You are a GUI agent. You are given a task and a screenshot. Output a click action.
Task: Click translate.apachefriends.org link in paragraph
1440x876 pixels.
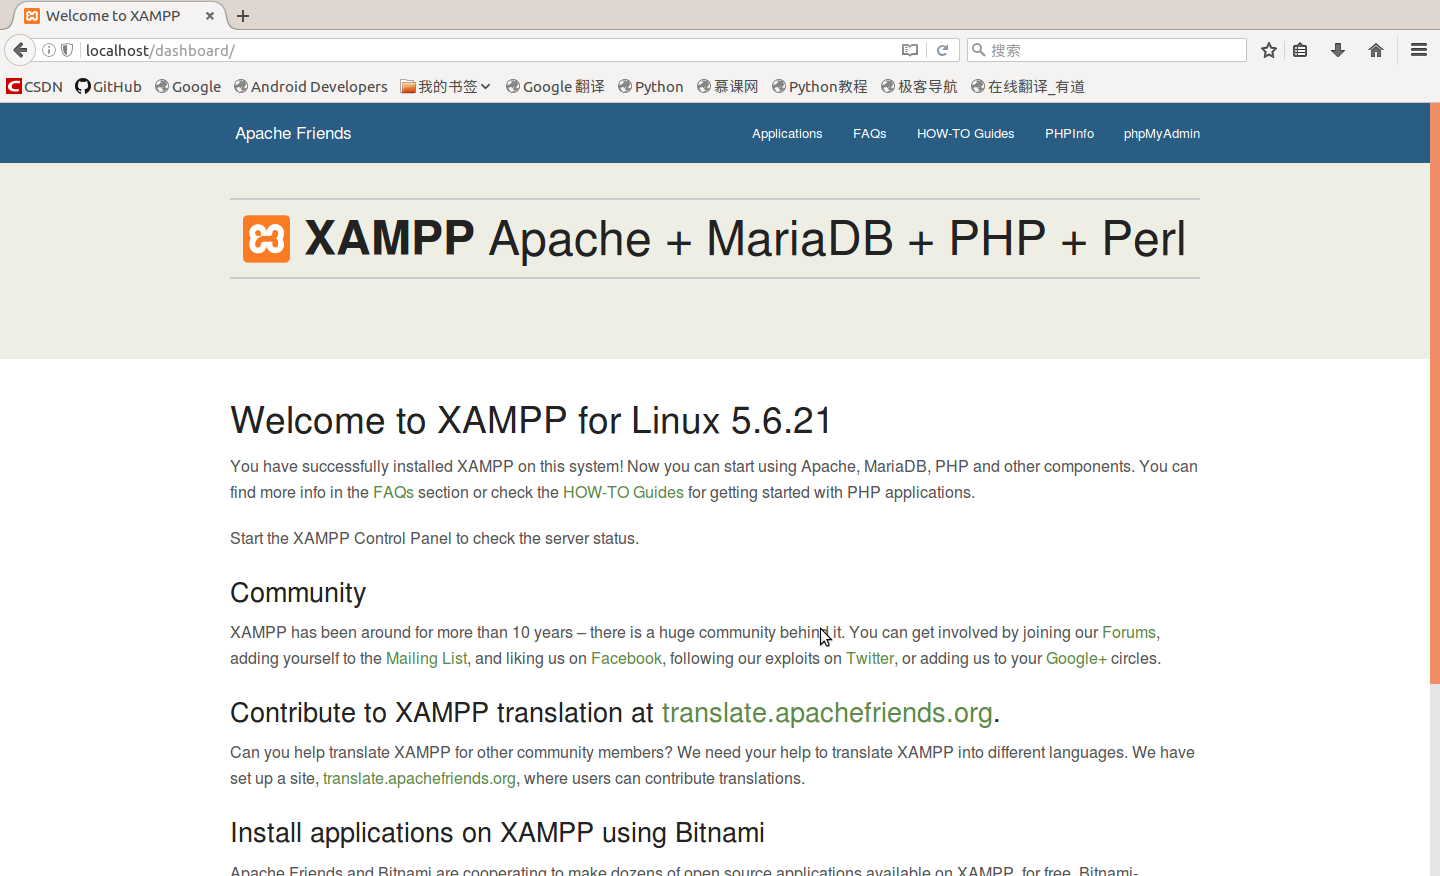coord(419,778)
